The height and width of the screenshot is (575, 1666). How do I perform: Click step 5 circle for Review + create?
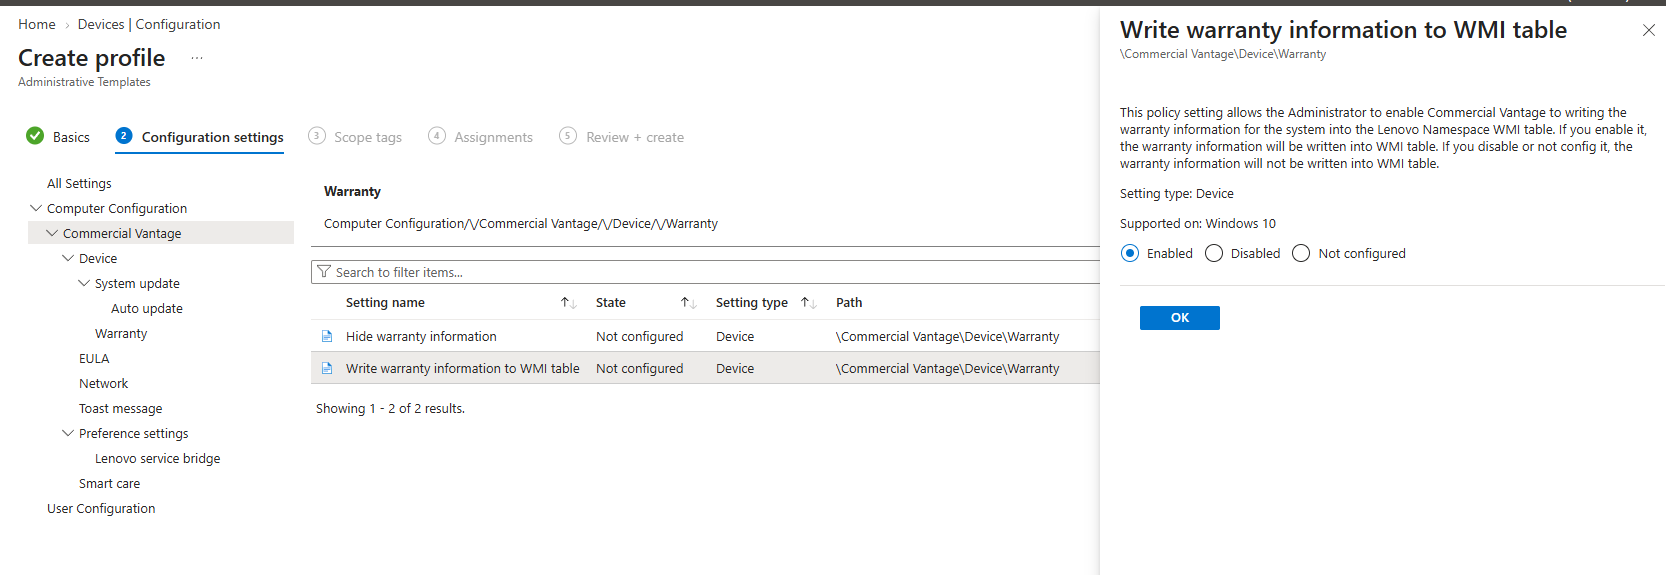568,136
